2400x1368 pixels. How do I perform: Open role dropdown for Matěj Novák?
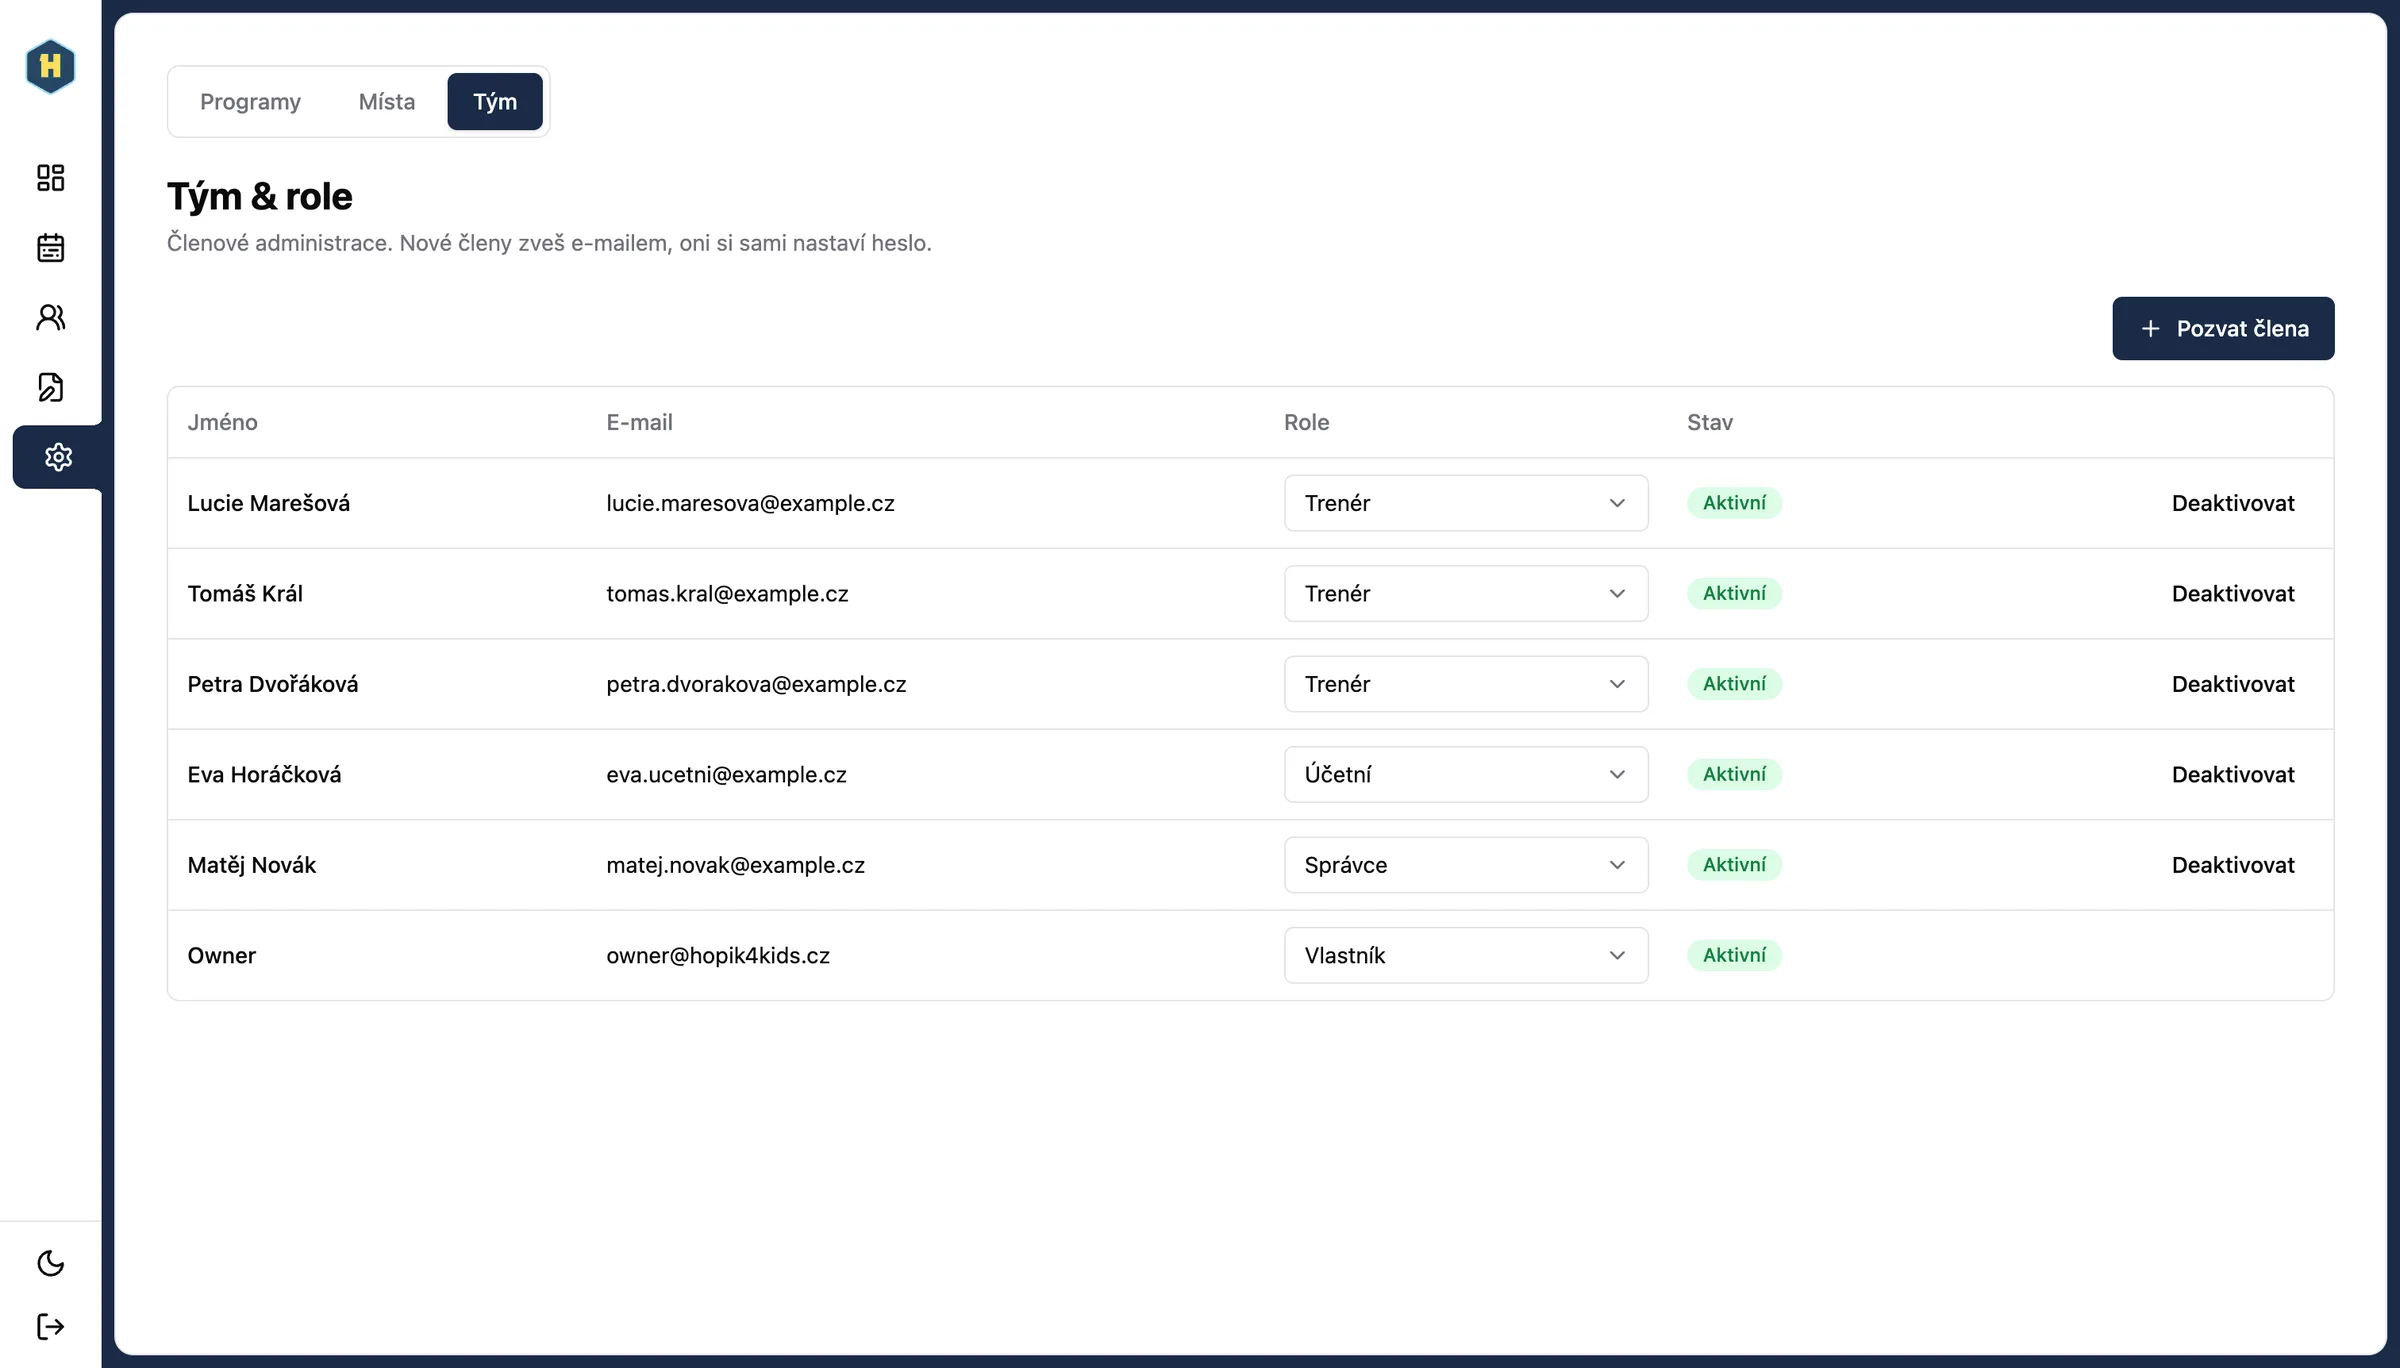click(x=1466, y=865)
